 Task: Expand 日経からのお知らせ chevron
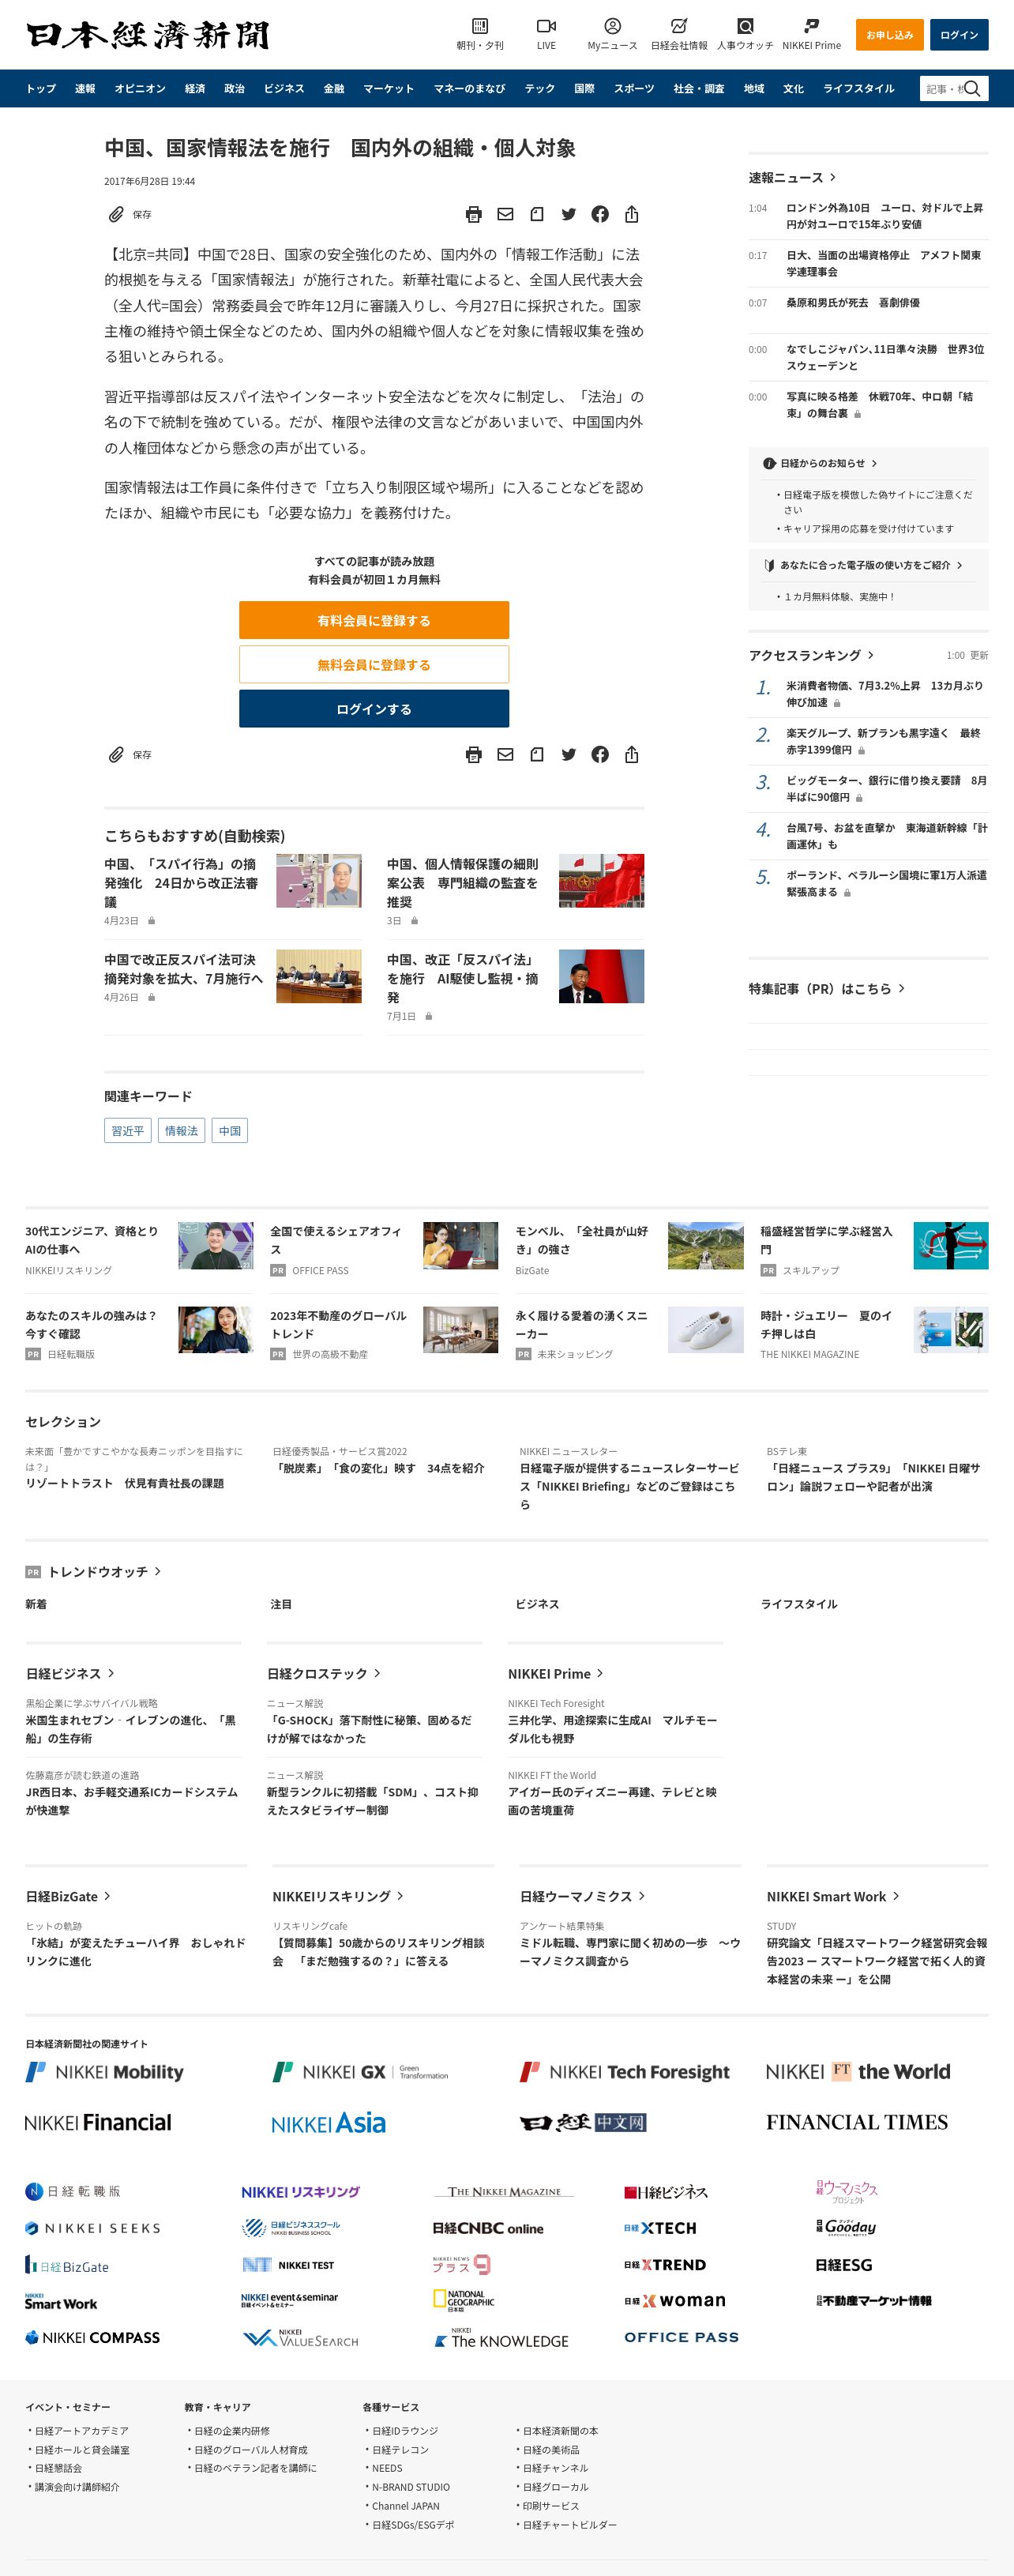(x=874, y=463)
